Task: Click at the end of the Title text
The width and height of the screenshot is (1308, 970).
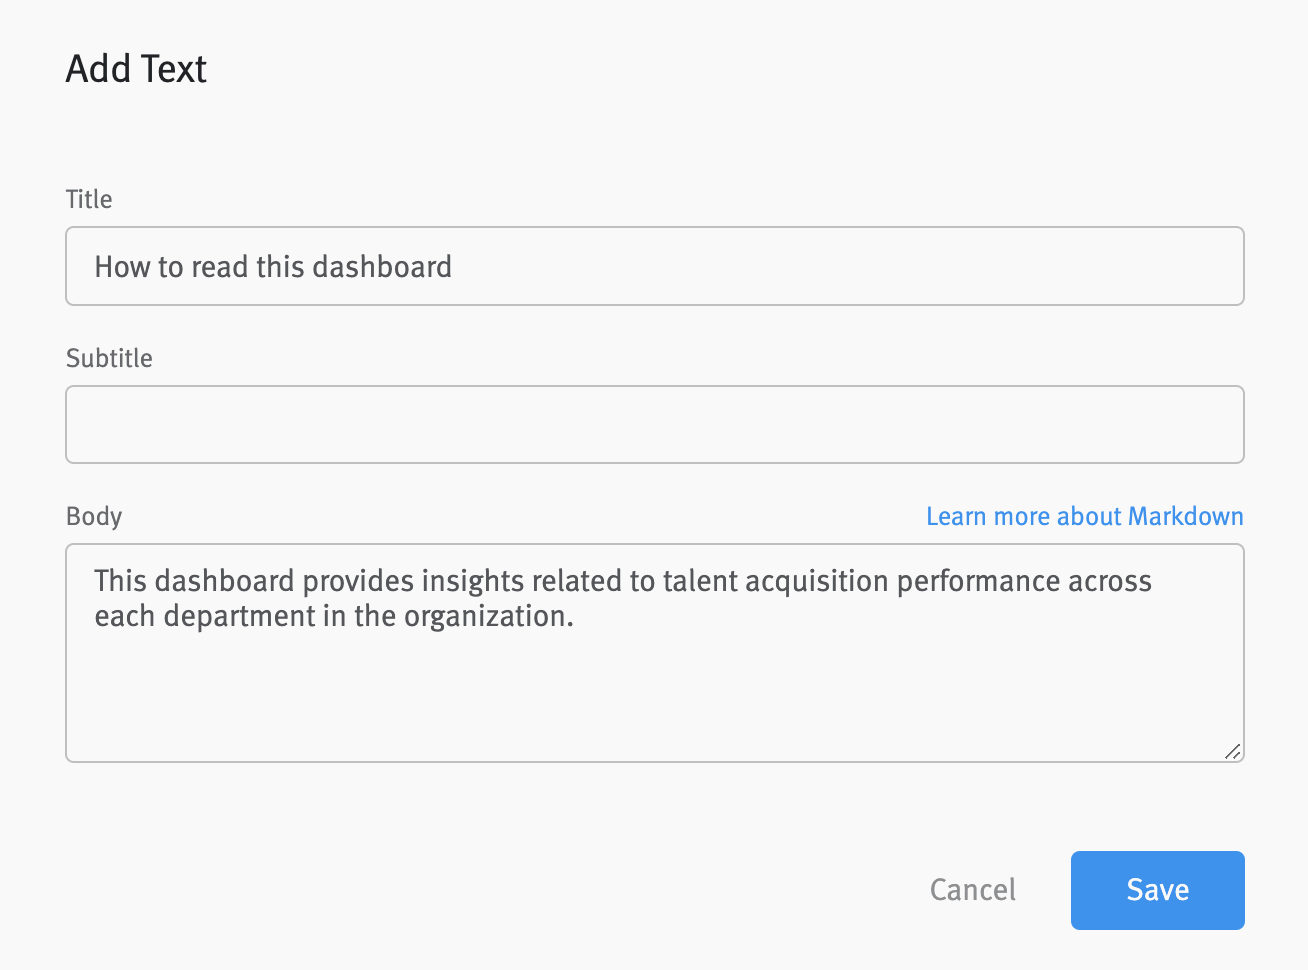Action: [452, 267]
